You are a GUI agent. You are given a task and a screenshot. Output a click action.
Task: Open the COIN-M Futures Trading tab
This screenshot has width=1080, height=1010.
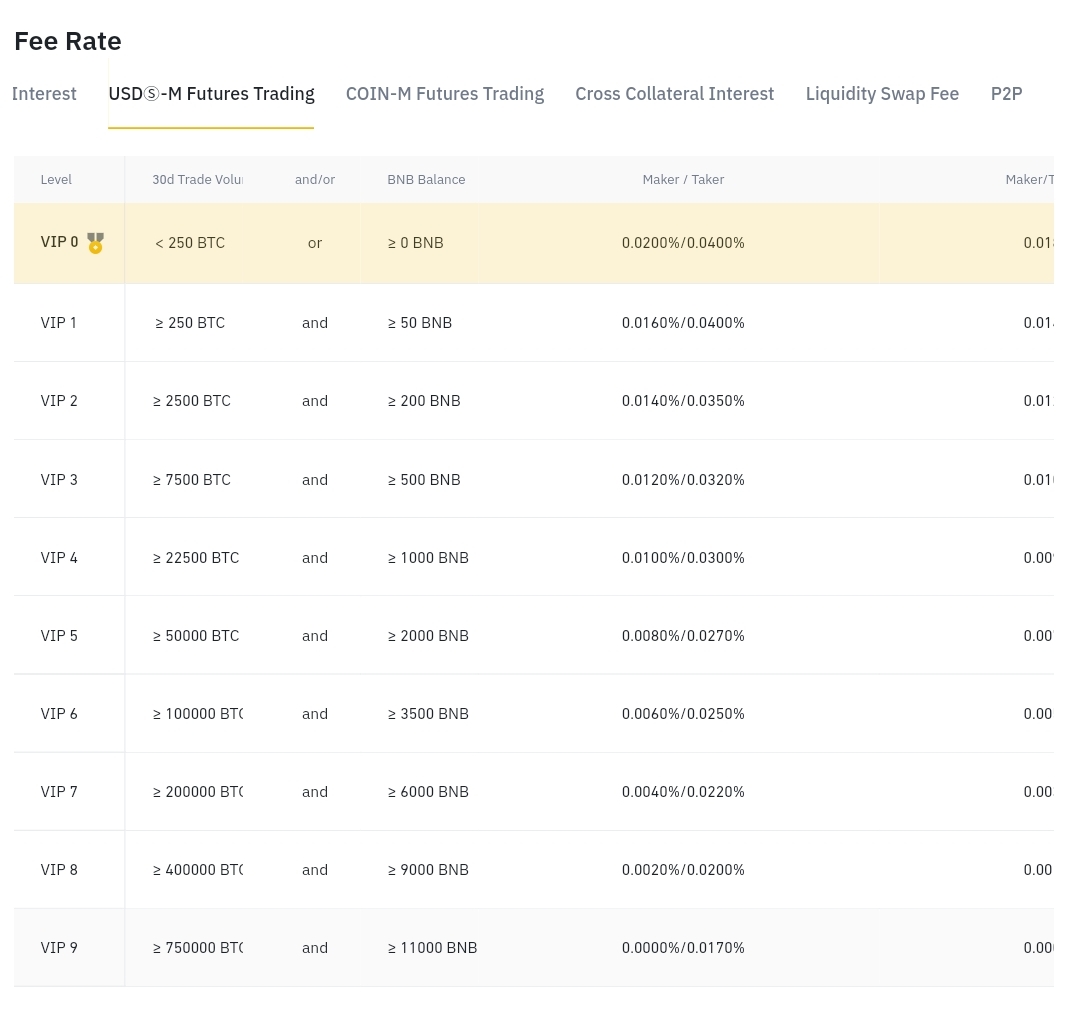point(445,94)
